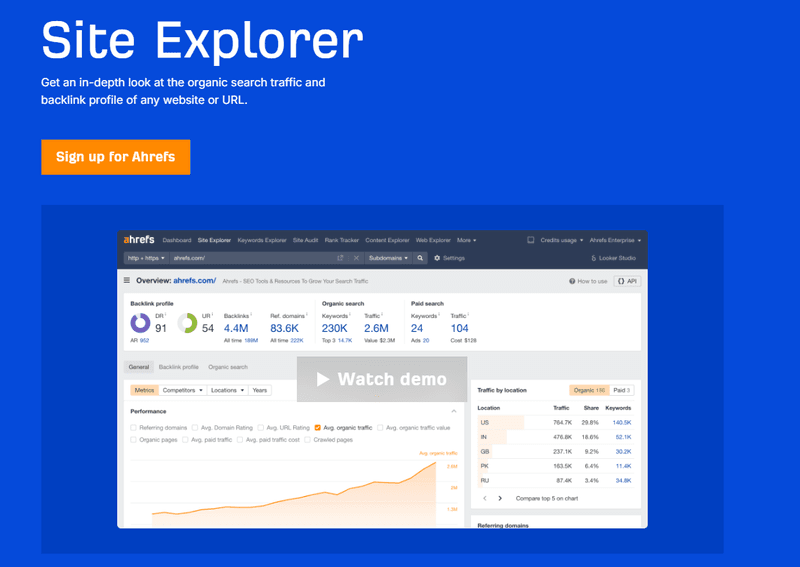Click the 230K organic Keywords value
The width and height of the screenshot is (800, 567).
pyautogui.click(x=334, y=328)
